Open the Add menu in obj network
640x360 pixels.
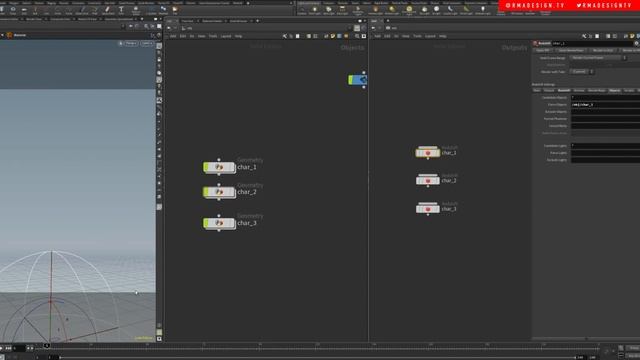pos(173,36)
